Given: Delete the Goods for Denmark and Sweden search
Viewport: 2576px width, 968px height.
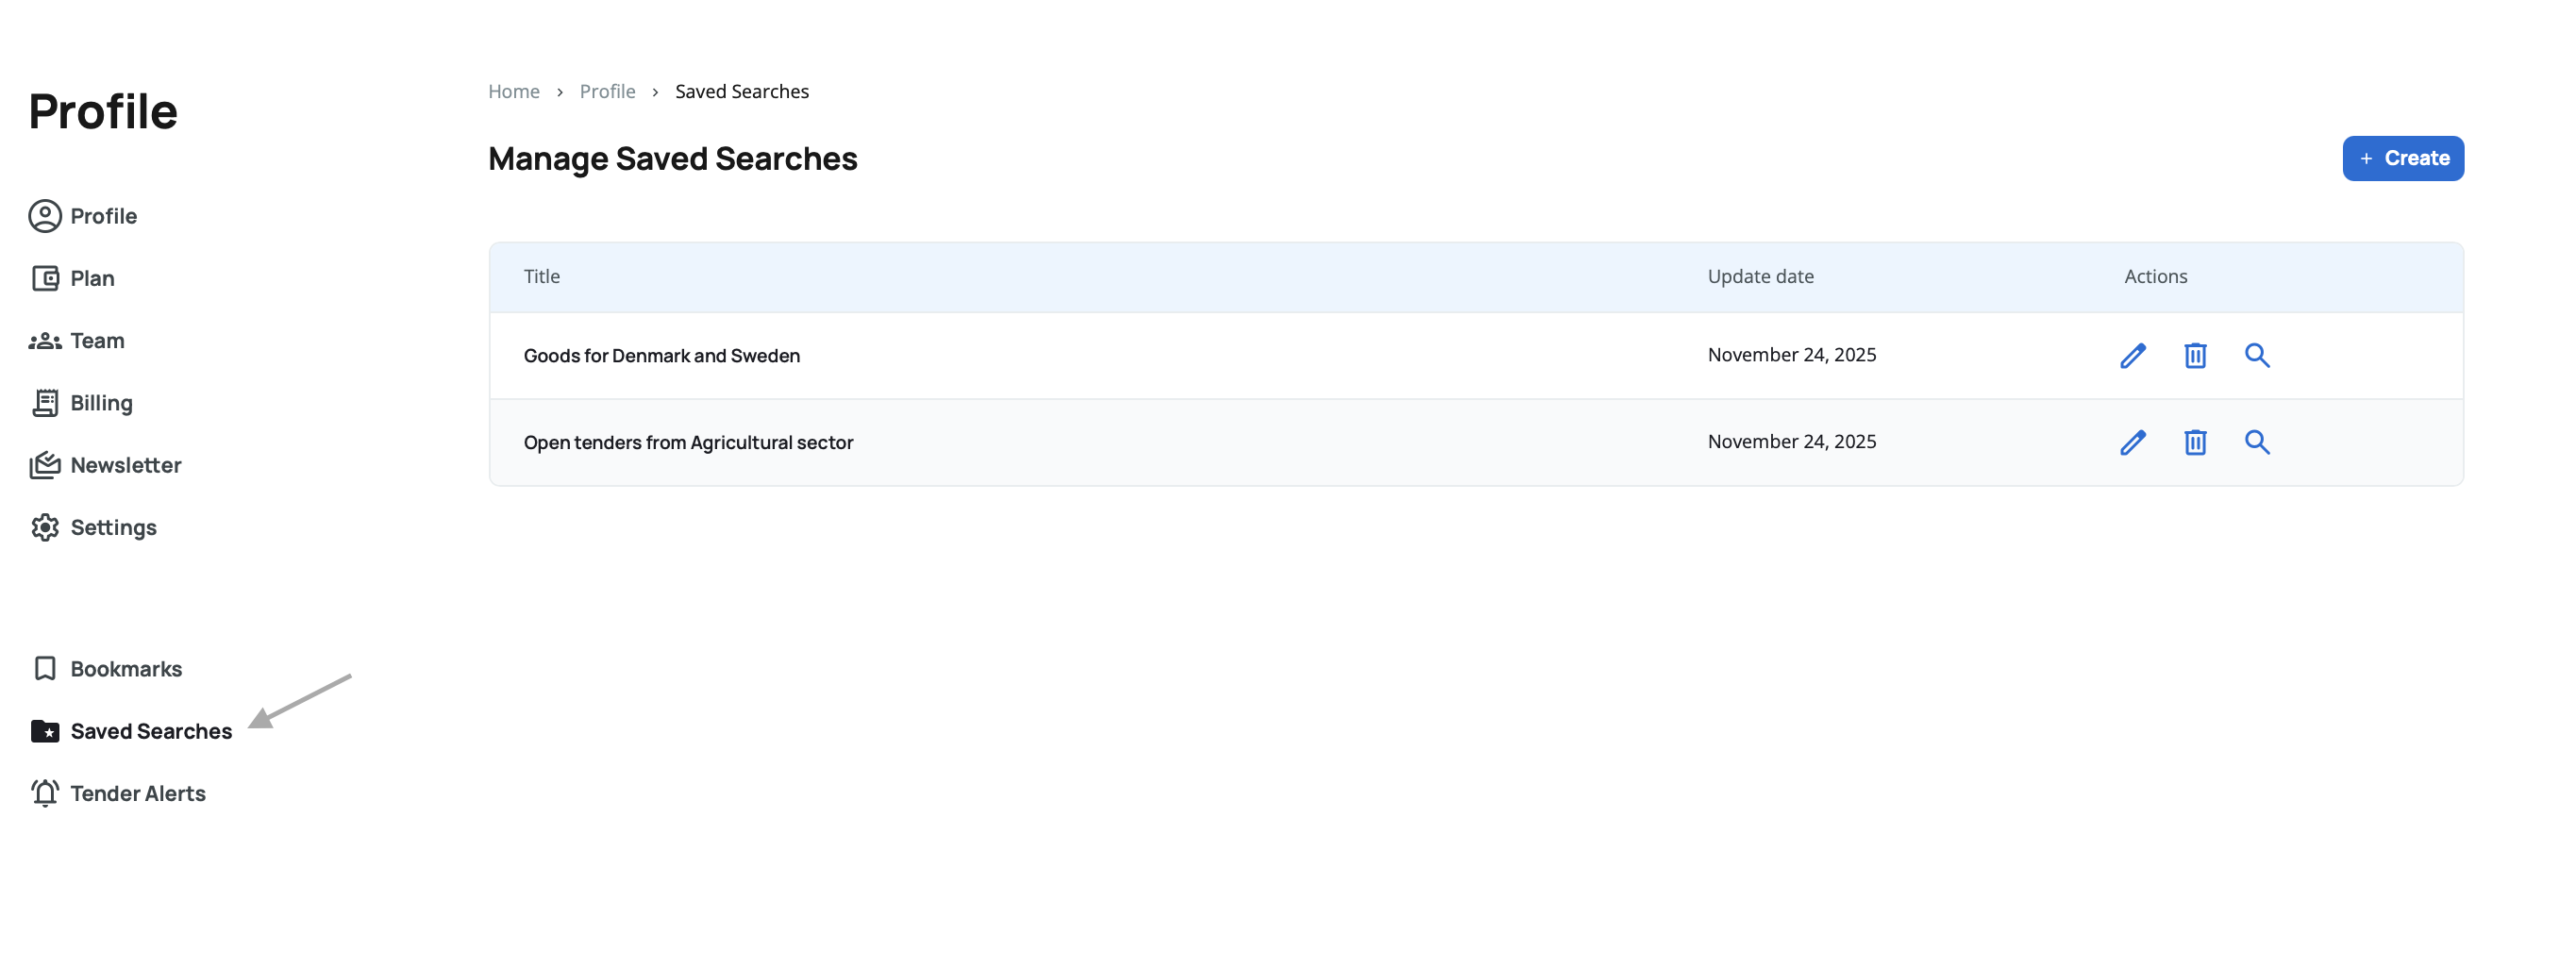Looking at the screenshot, I should [x=2194, y=356].
